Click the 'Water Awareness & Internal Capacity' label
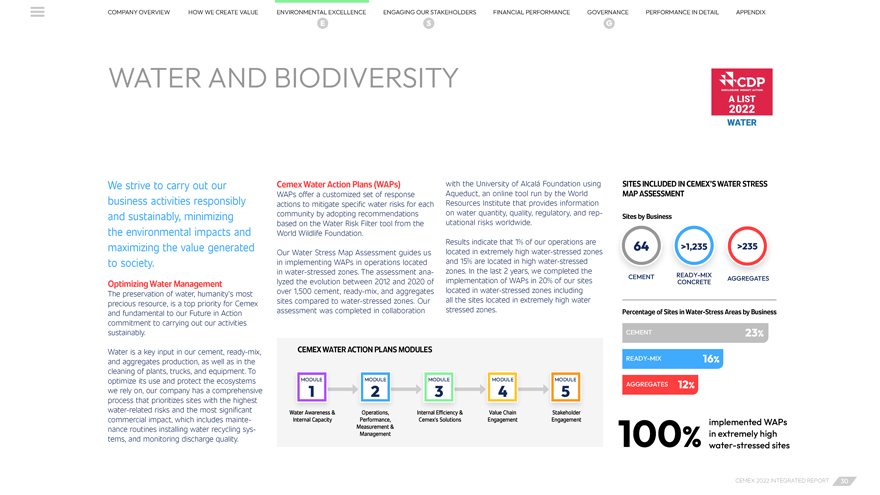The image size is (880, 495). point(312,416)
